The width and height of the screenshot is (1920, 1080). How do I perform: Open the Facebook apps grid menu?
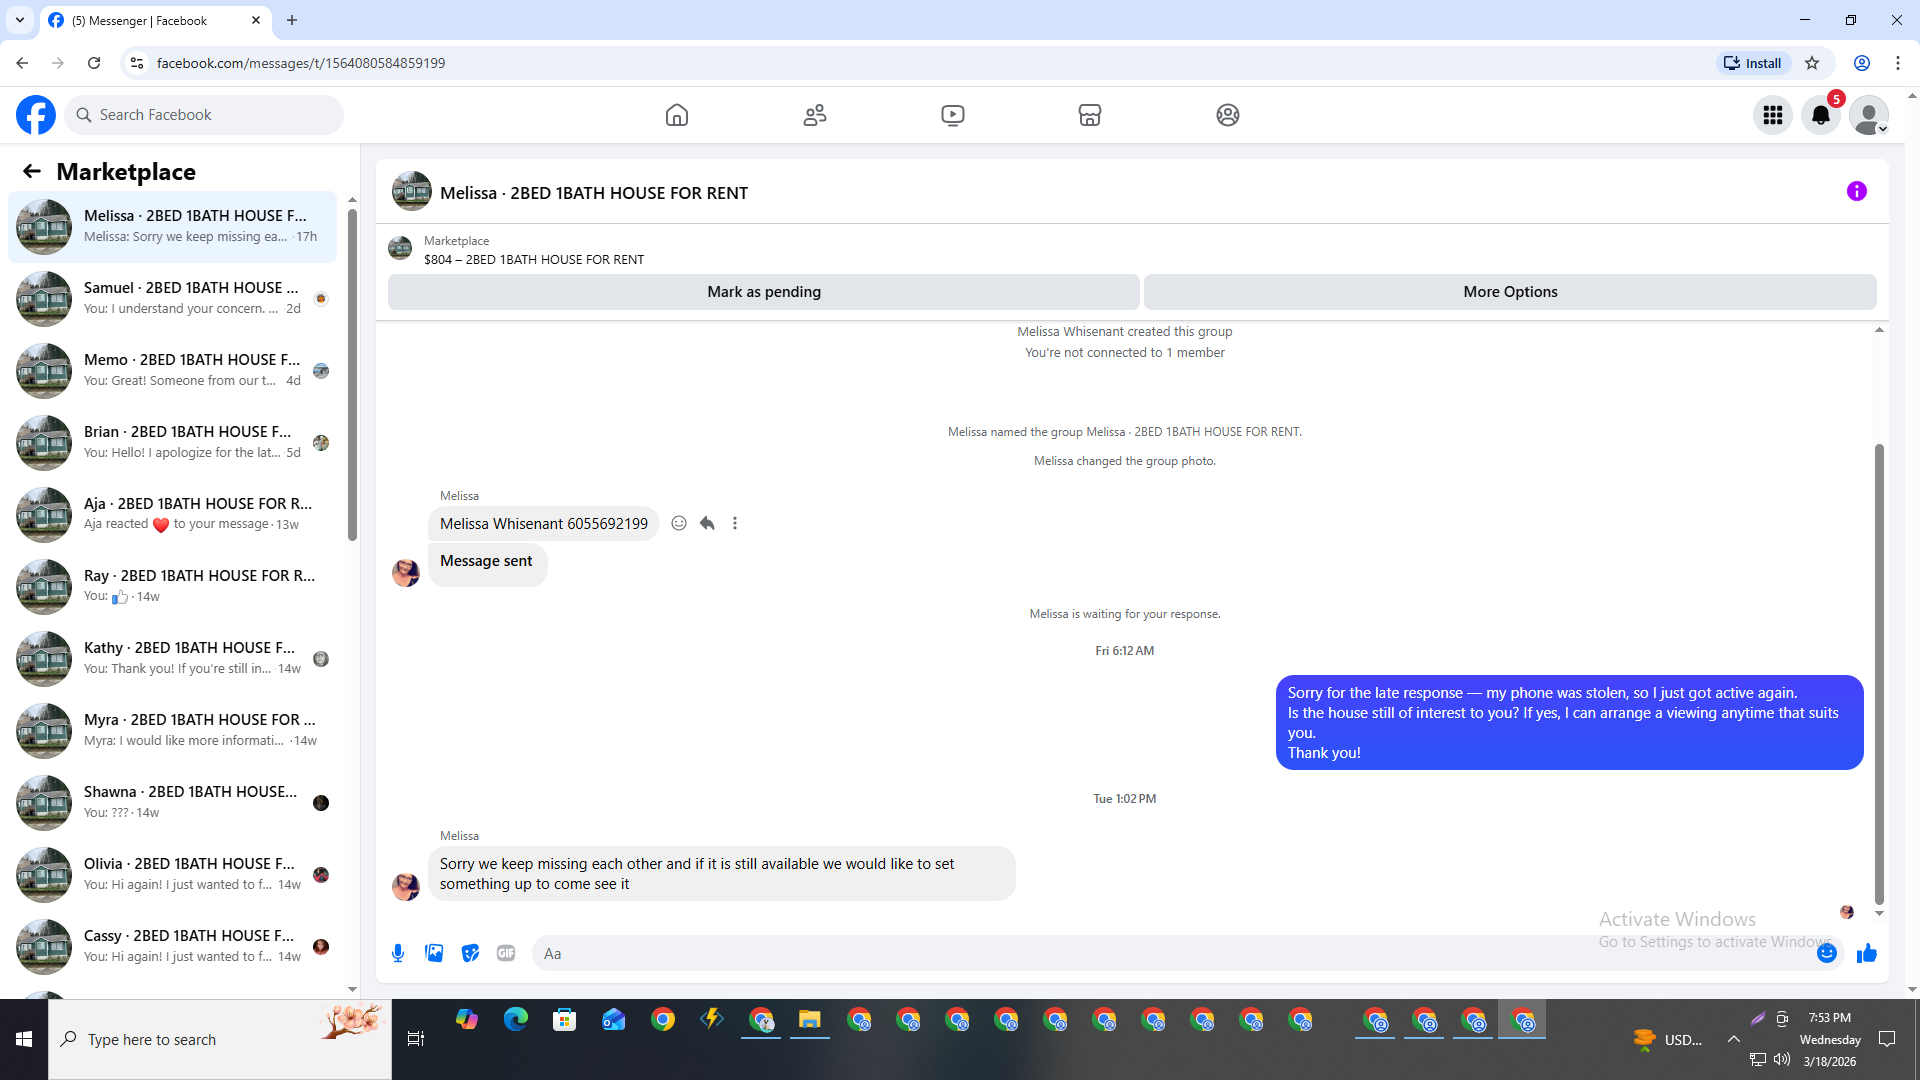pos(1773,115)
